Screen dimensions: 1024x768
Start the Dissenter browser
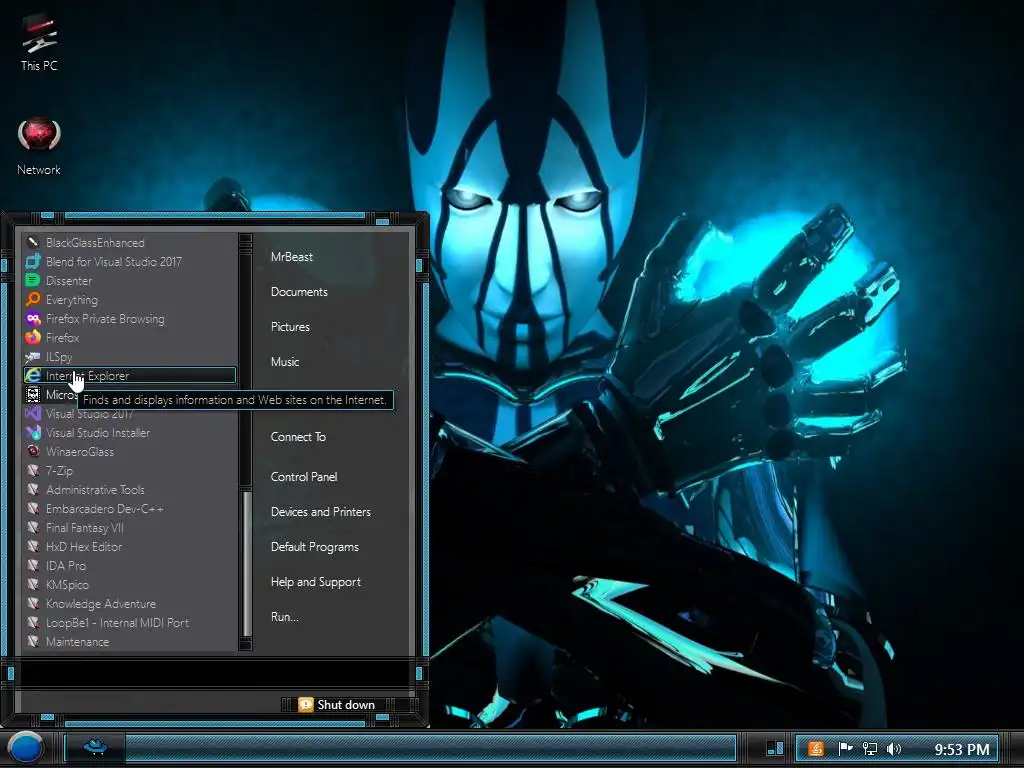[129, 281]
